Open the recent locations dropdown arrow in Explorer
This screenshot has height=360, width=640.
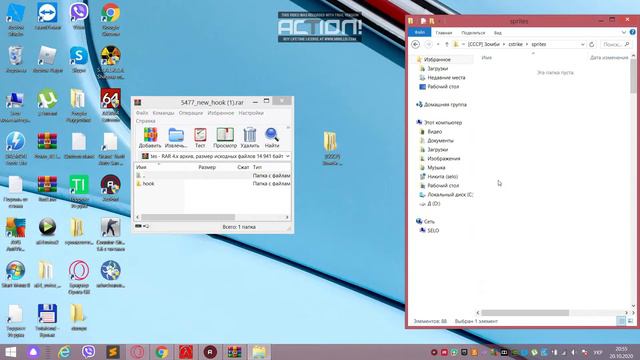438,44
